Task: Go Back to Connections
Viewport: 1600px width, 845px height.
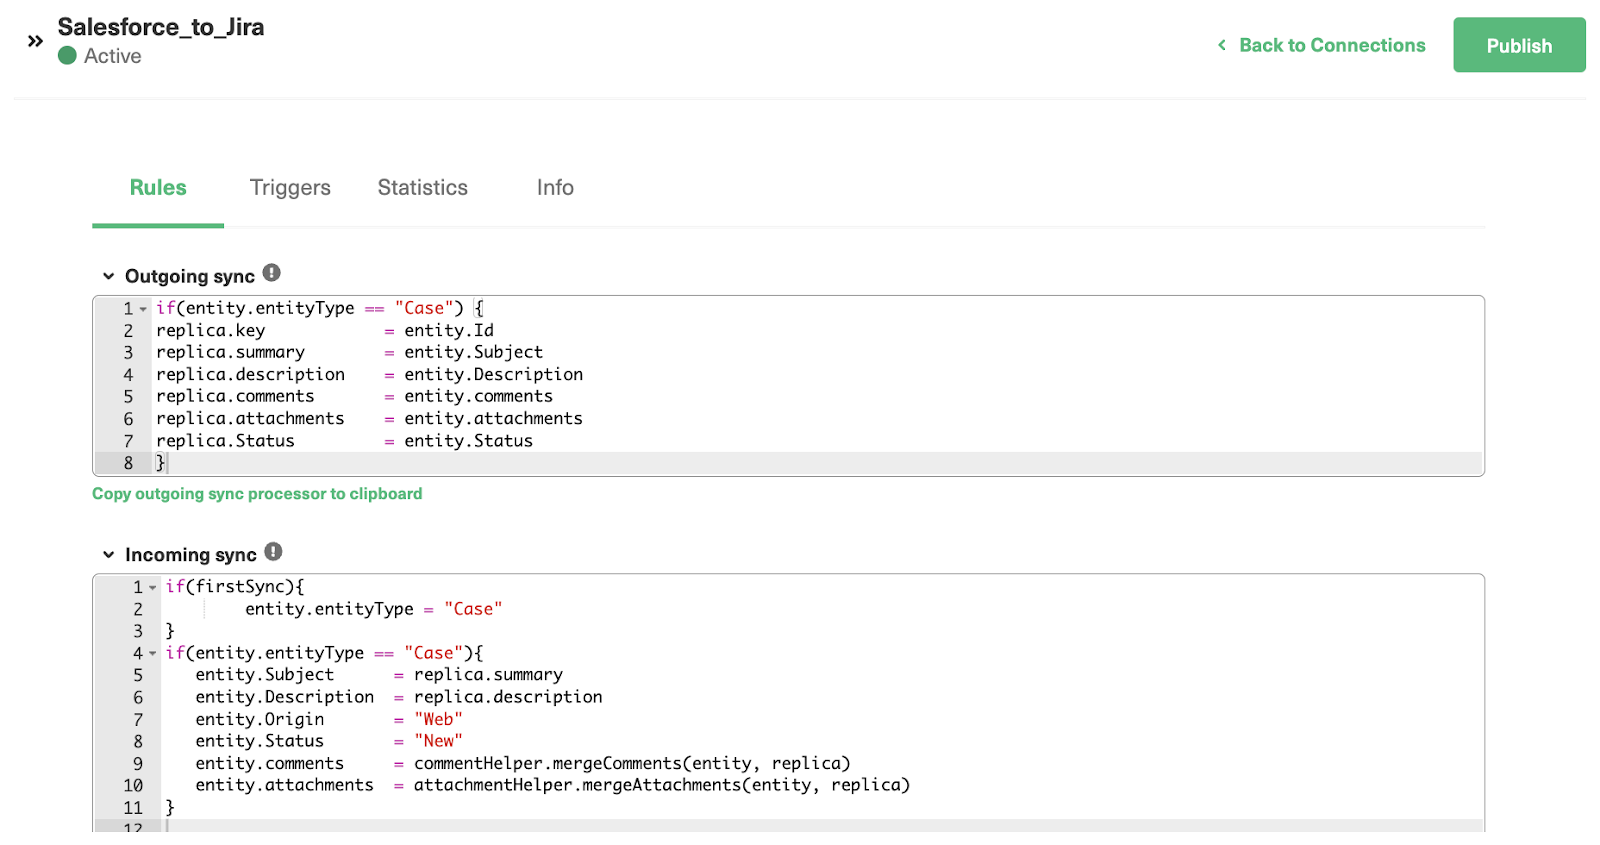Action: (x=1332, y=45)
